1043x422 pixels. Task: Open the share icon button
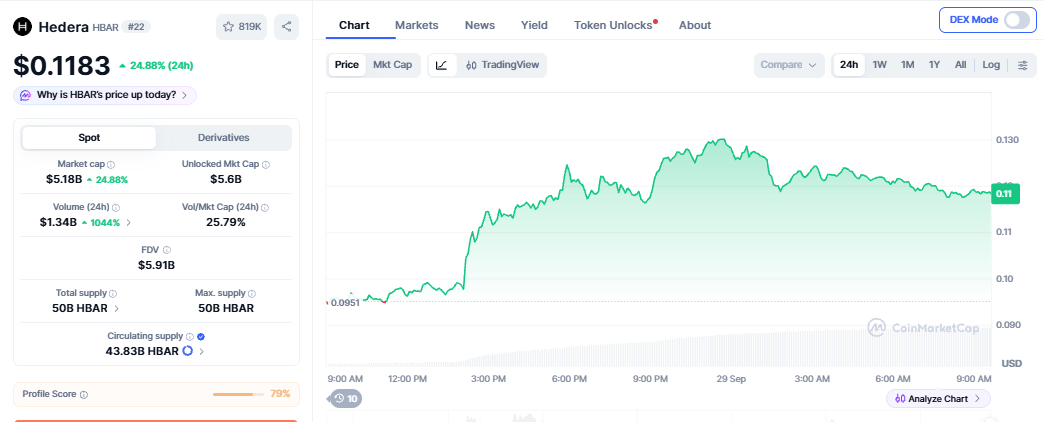(x=287, y=27)
